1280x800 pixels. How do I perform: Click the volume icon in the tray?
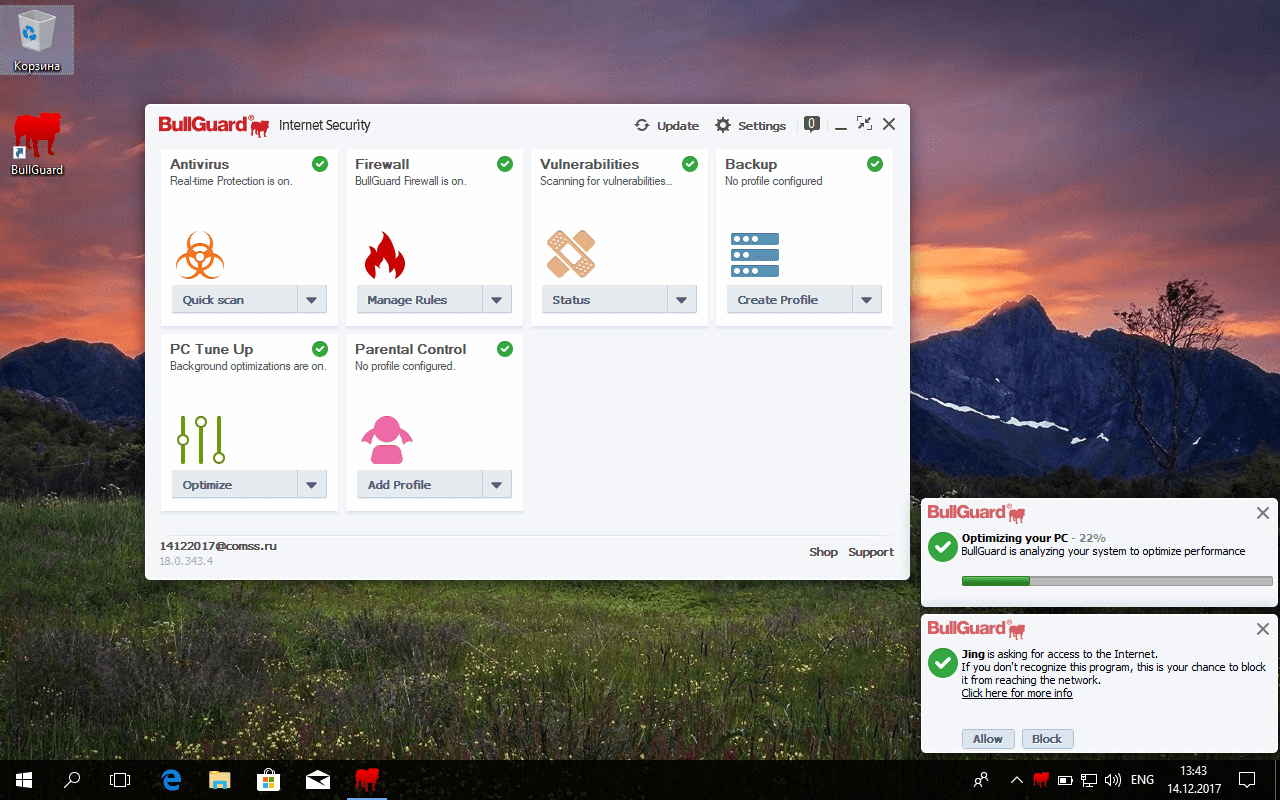click(x=1113, y=779)
